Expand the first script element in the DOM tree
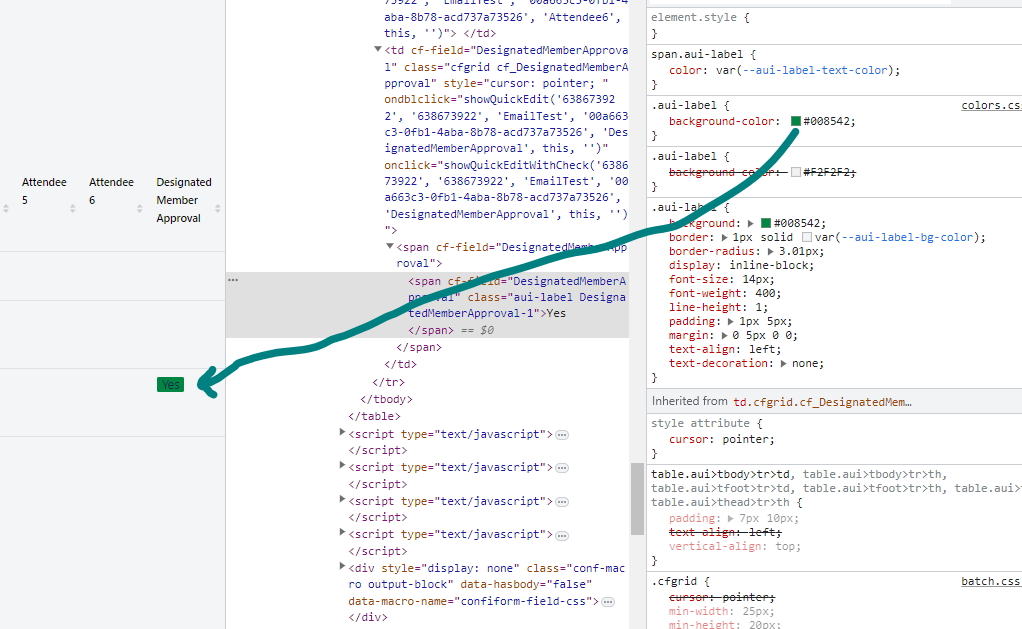This screenshot has width=1022, height=629. tap(343, 433)
